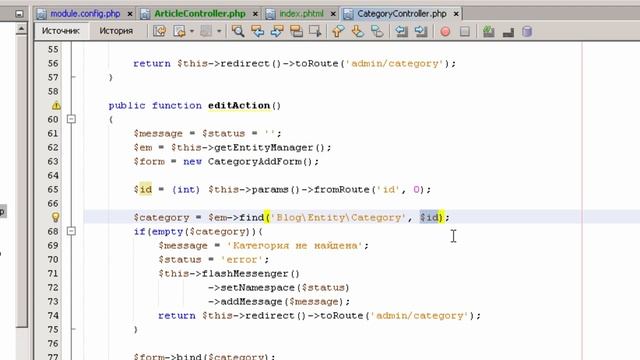Click the minimize panel icon at top-left
This screenshot has height=360, width=640.
[19, 14]
